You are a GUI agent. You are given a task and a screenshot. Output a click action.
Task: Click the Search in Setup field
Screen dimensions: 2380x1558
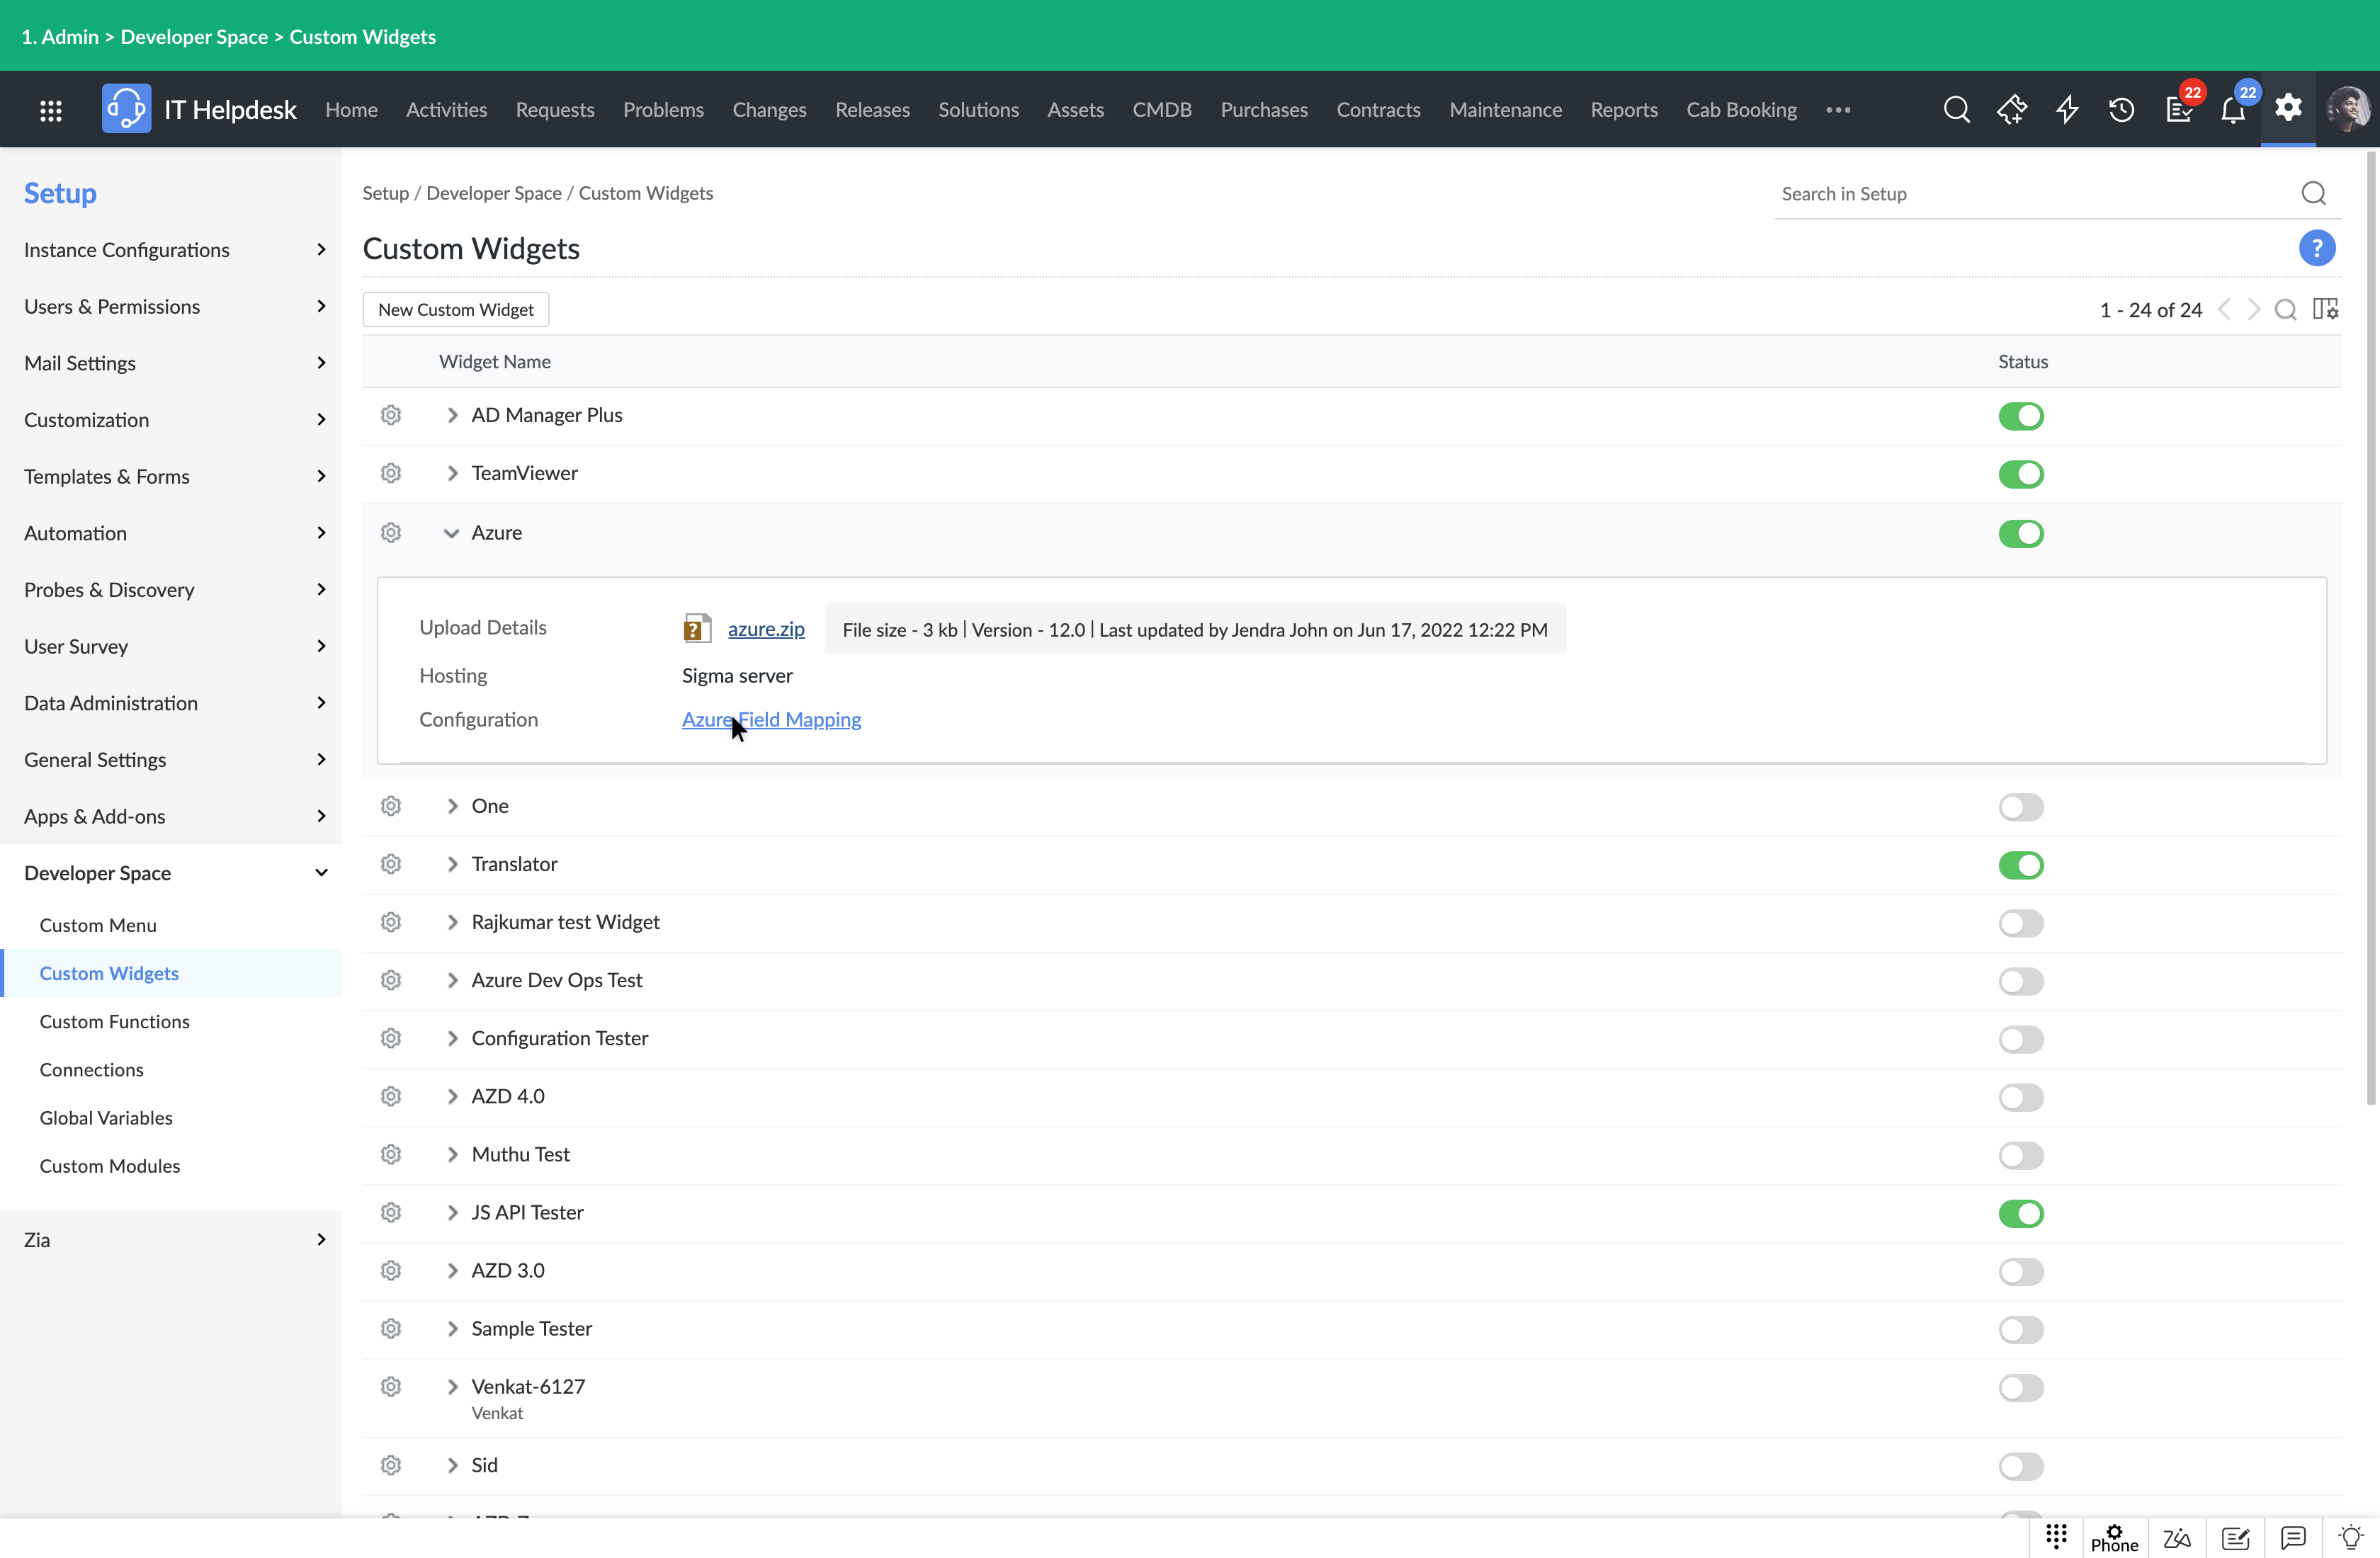click(x=2030, y=194)
